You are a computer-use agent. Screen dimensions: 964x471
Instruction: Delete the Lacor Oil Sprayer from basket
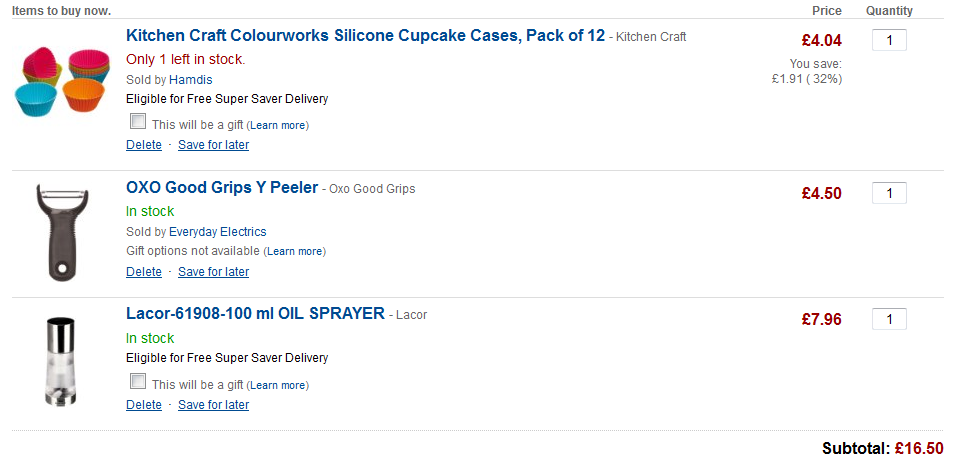click(x=144, y=405)
